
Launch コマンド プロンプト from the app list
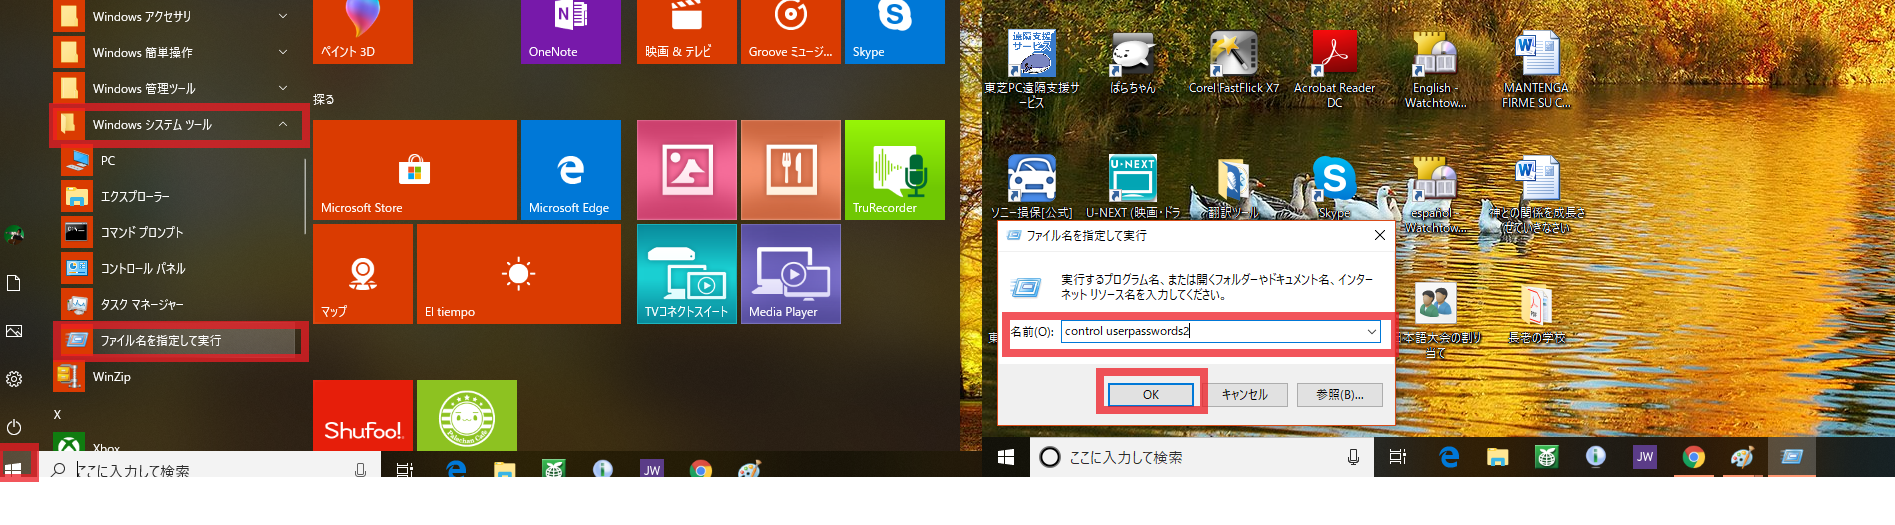coord(180,232)
